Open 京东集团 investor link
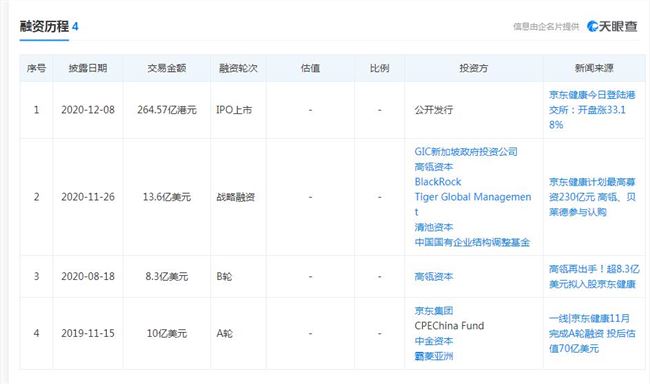650x384 pixels. coord(434,311)
